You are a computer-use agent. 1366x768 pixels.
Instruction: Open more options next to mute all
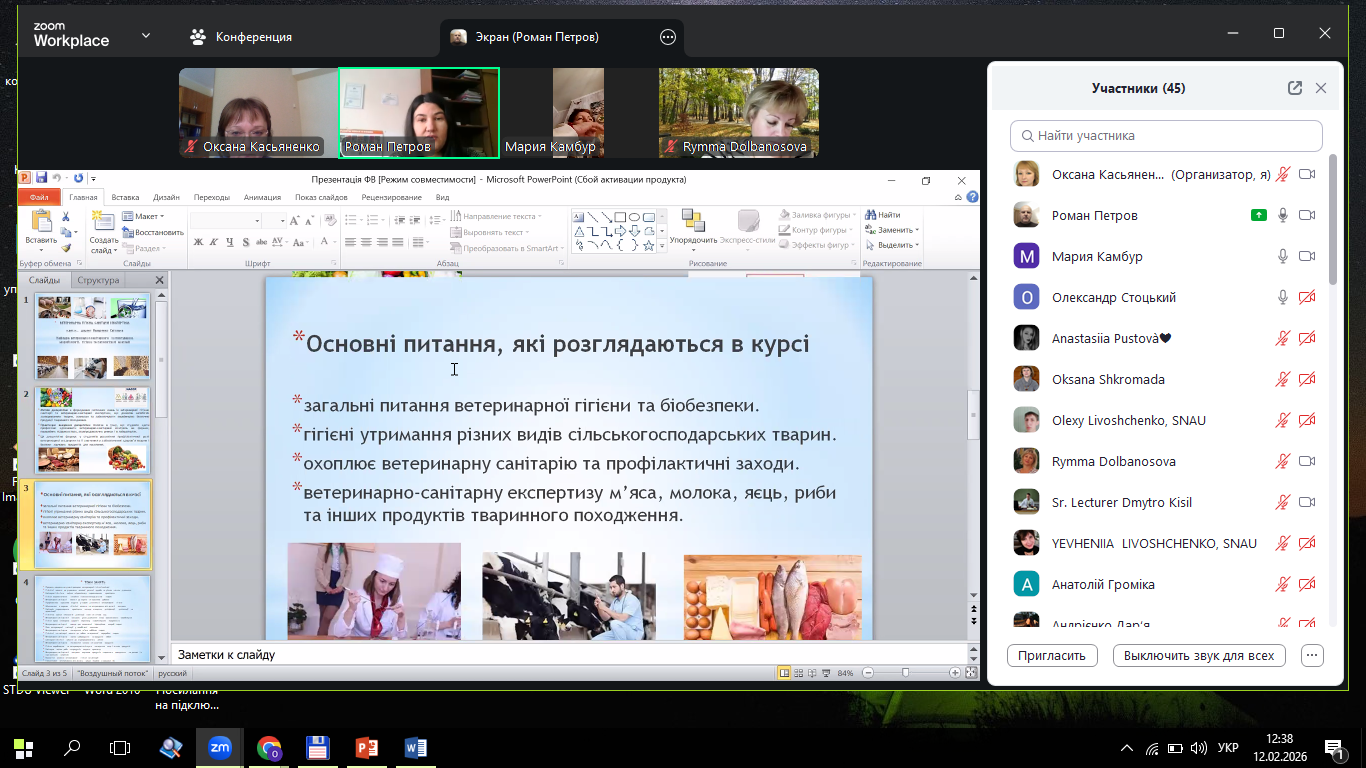pyautogui.click(x=1313, y=656)
